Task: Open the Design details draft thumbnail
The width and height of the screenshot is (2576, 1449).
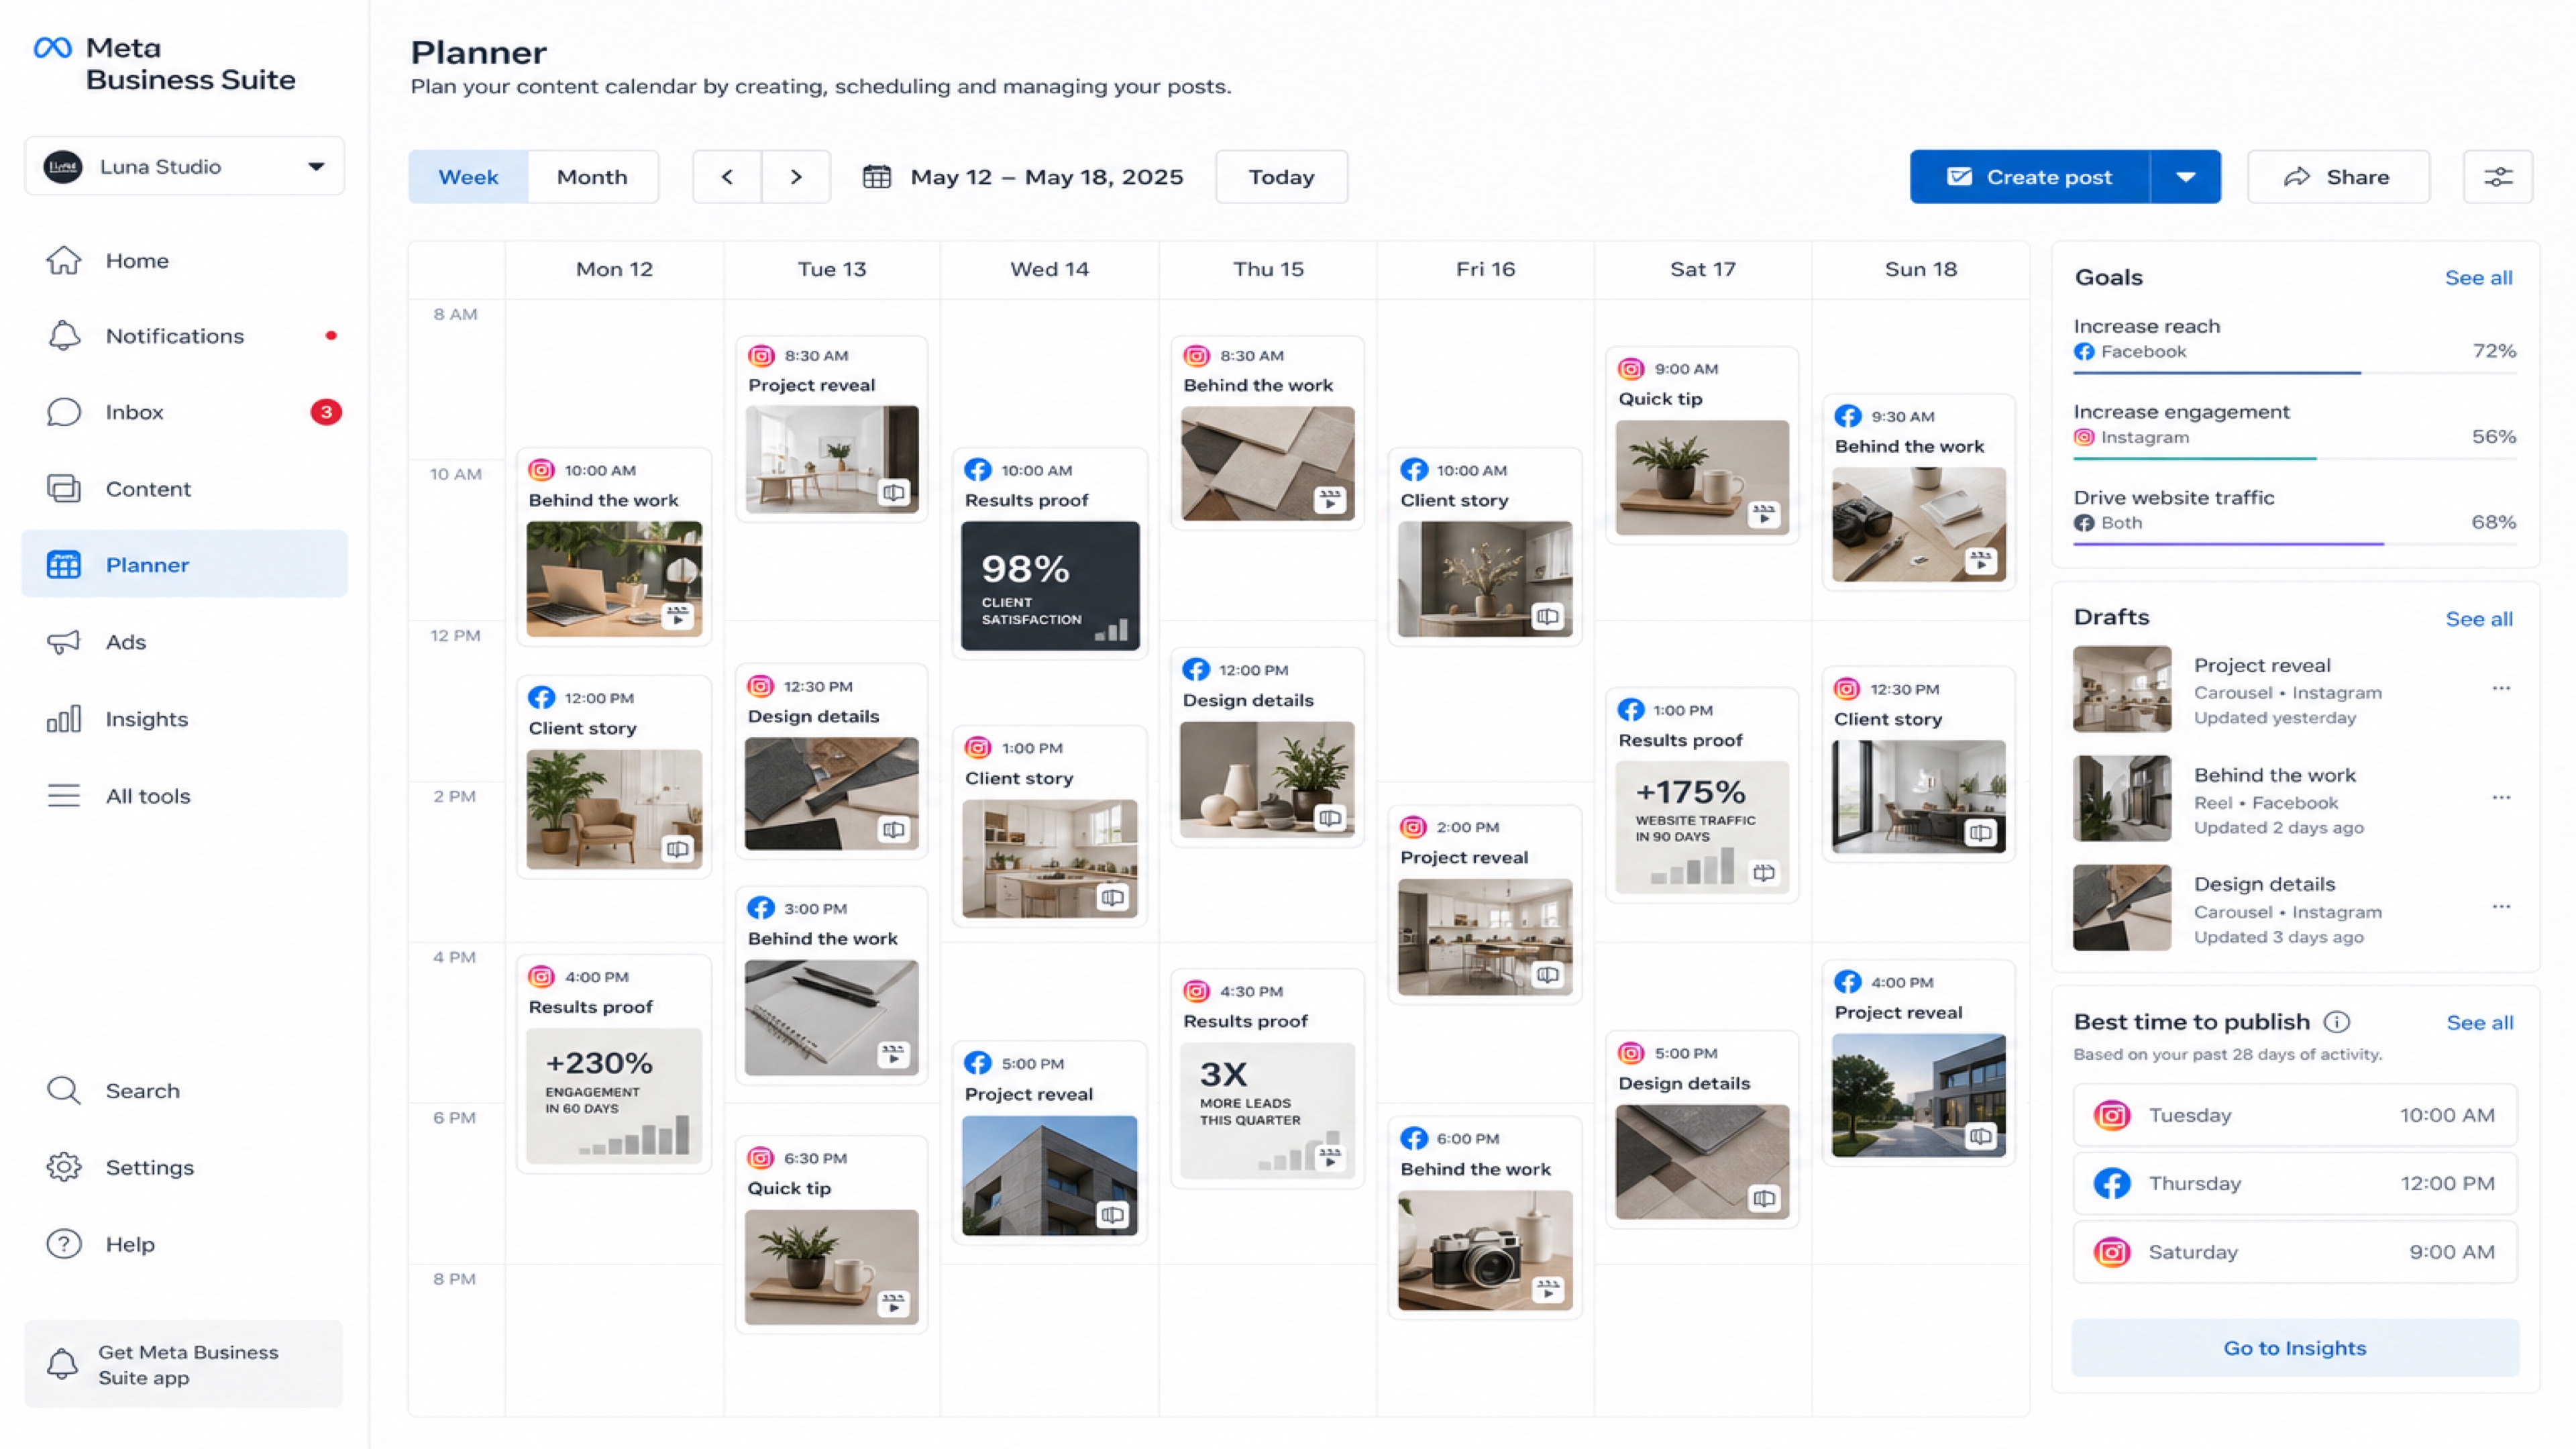Action: (x=2122, y=907)
